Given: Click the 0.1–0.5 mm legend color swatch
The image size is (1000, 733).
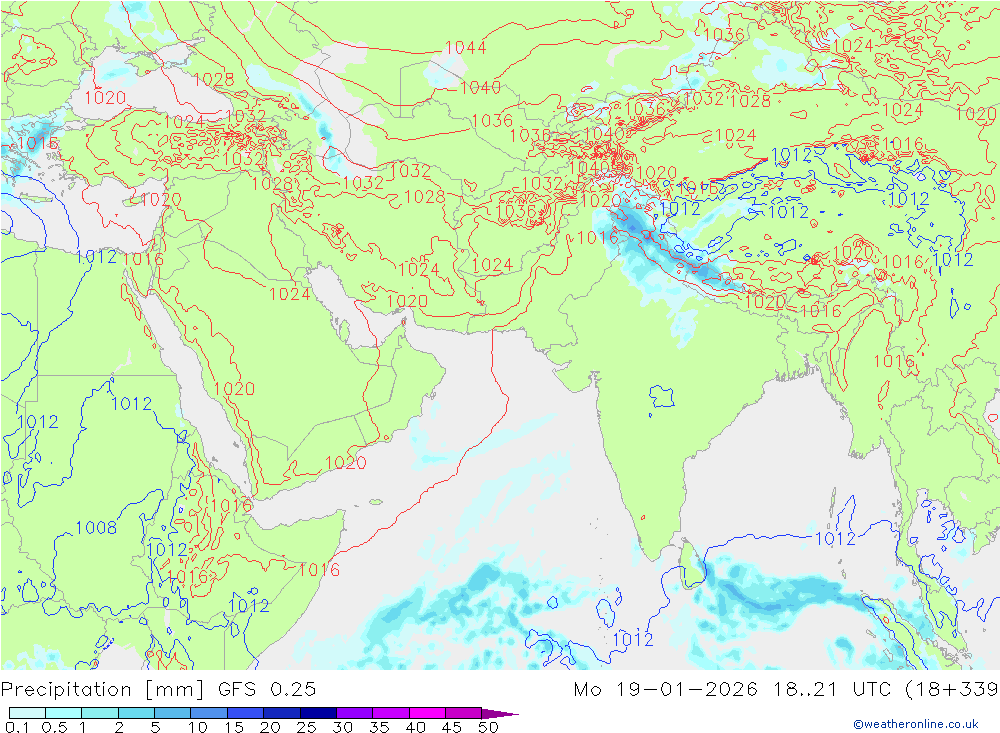Looking at the screenshot, I should pos(27,713).
